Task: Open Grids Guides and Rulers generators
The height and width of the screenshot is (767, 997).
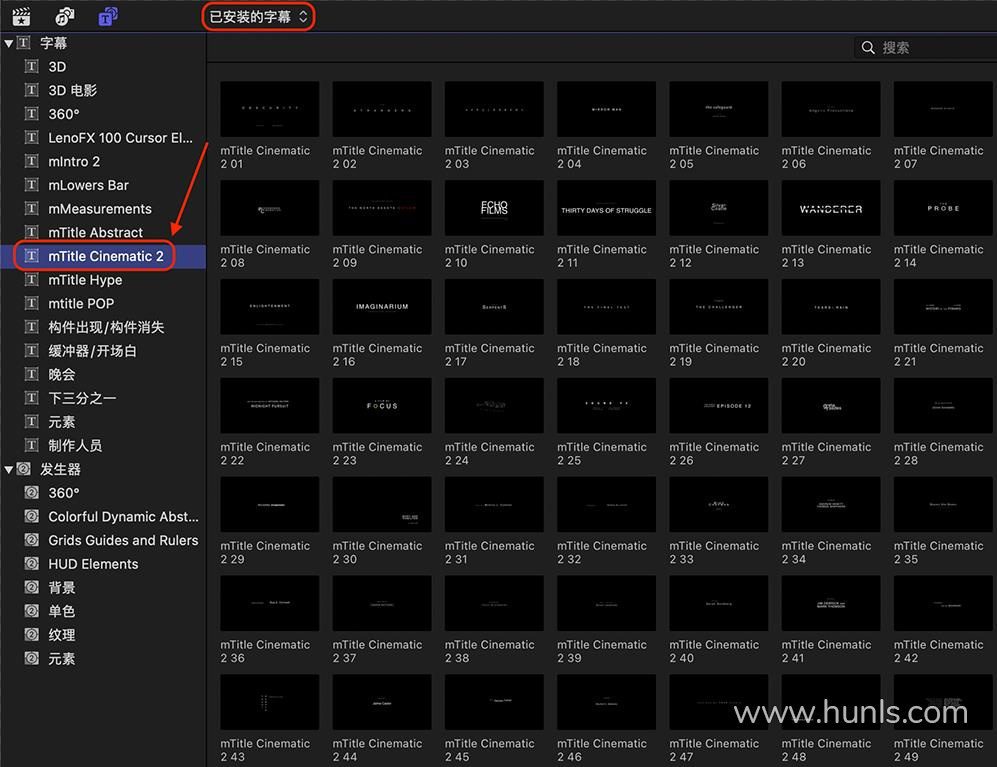Action: (x=123, y=541)
